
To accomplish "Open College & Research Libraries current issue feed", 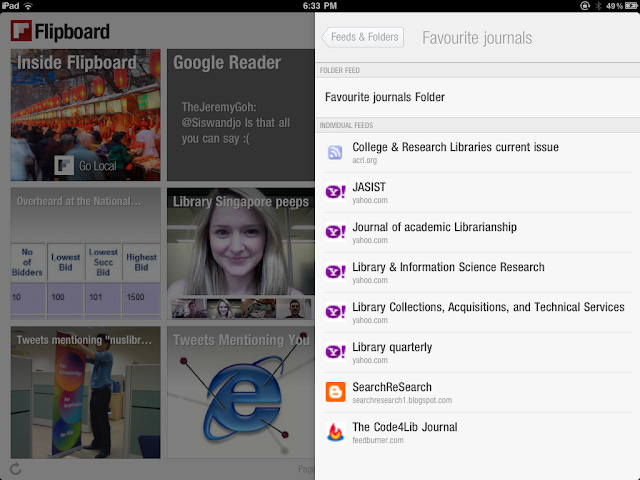I will click(478, 153).
